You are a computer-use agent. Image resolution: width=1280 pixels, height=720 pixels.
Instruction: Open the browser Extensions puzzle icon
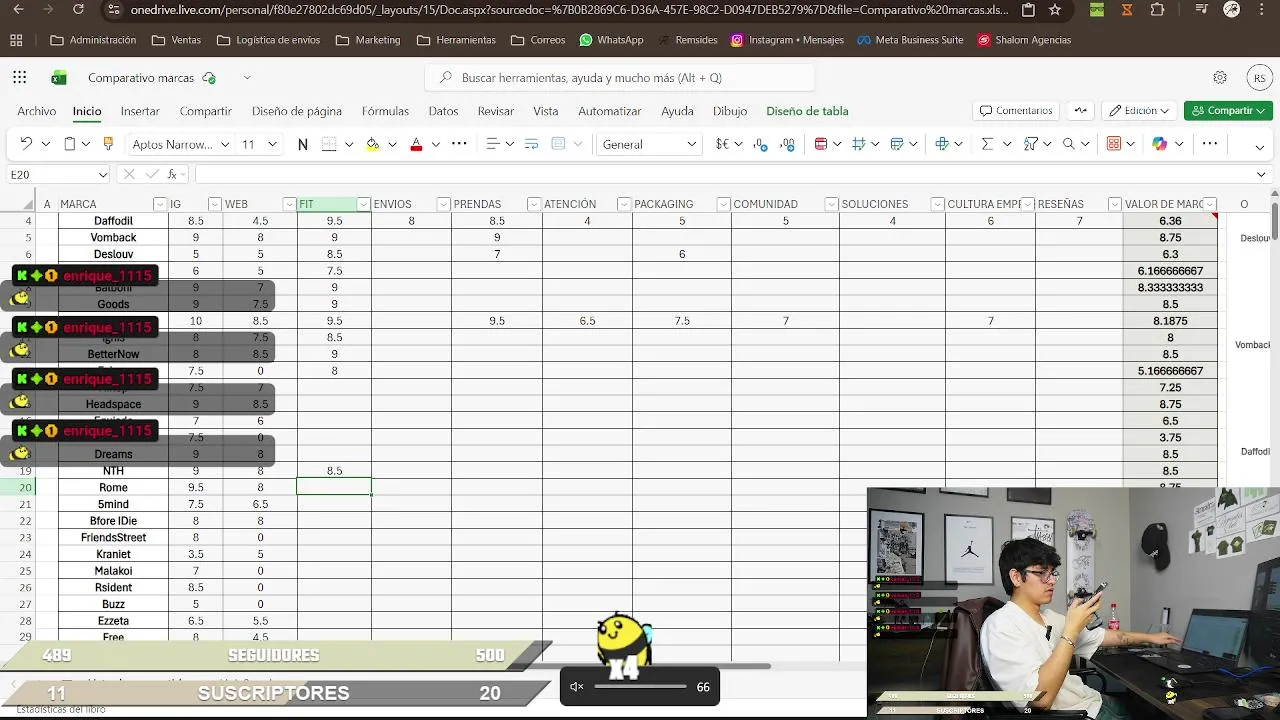tap(1158, 10)
